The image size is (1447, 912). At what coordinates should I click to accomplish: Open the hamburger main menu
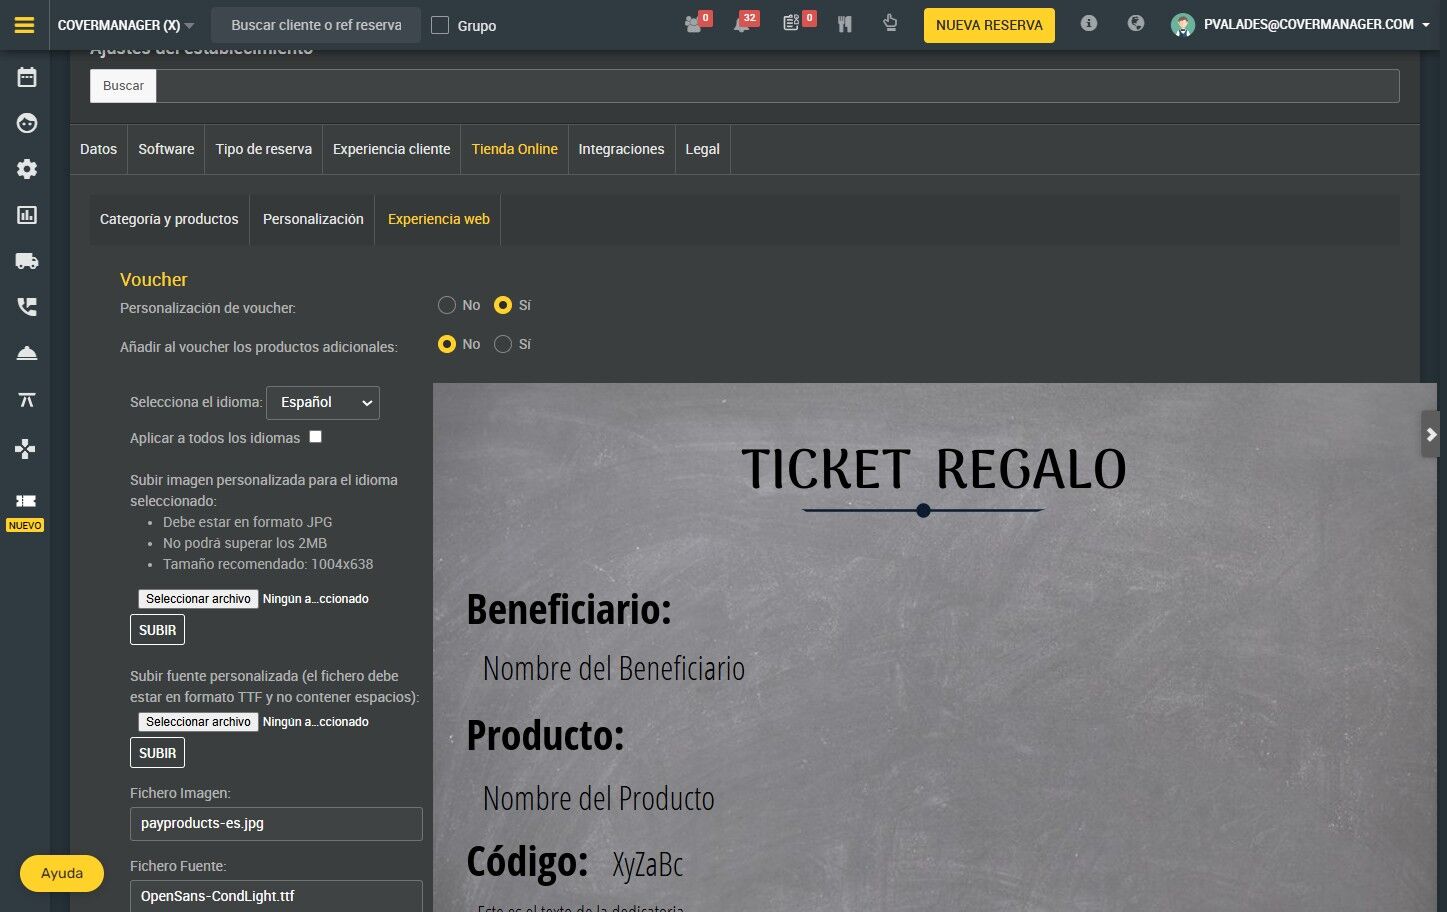point(24,25)
